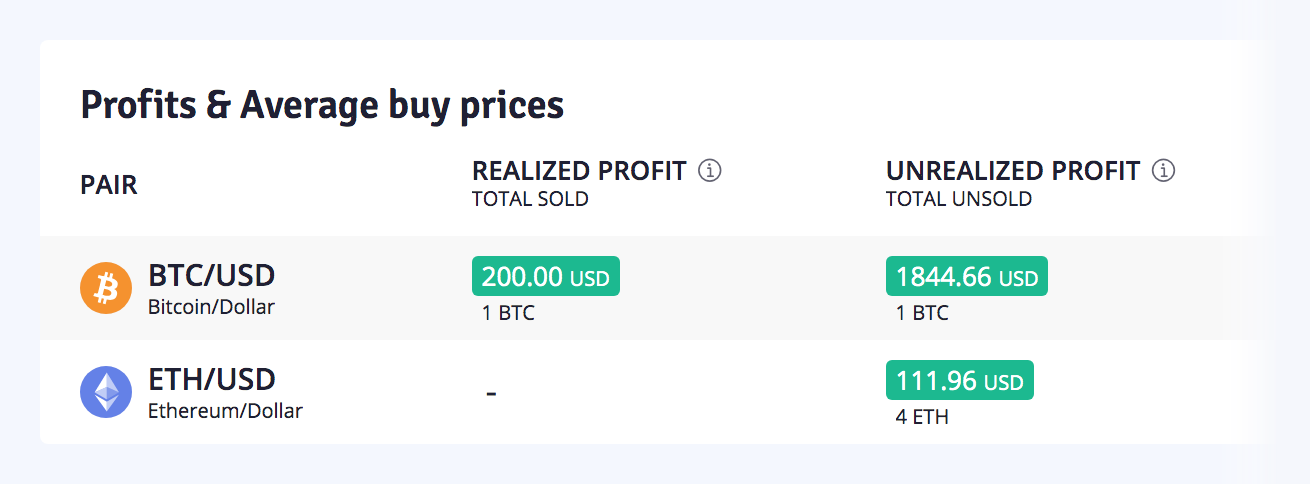This screenshot has width=1310, height=484.
Task: Select the BTC/USD pair label
Action: tap(211, 275)
